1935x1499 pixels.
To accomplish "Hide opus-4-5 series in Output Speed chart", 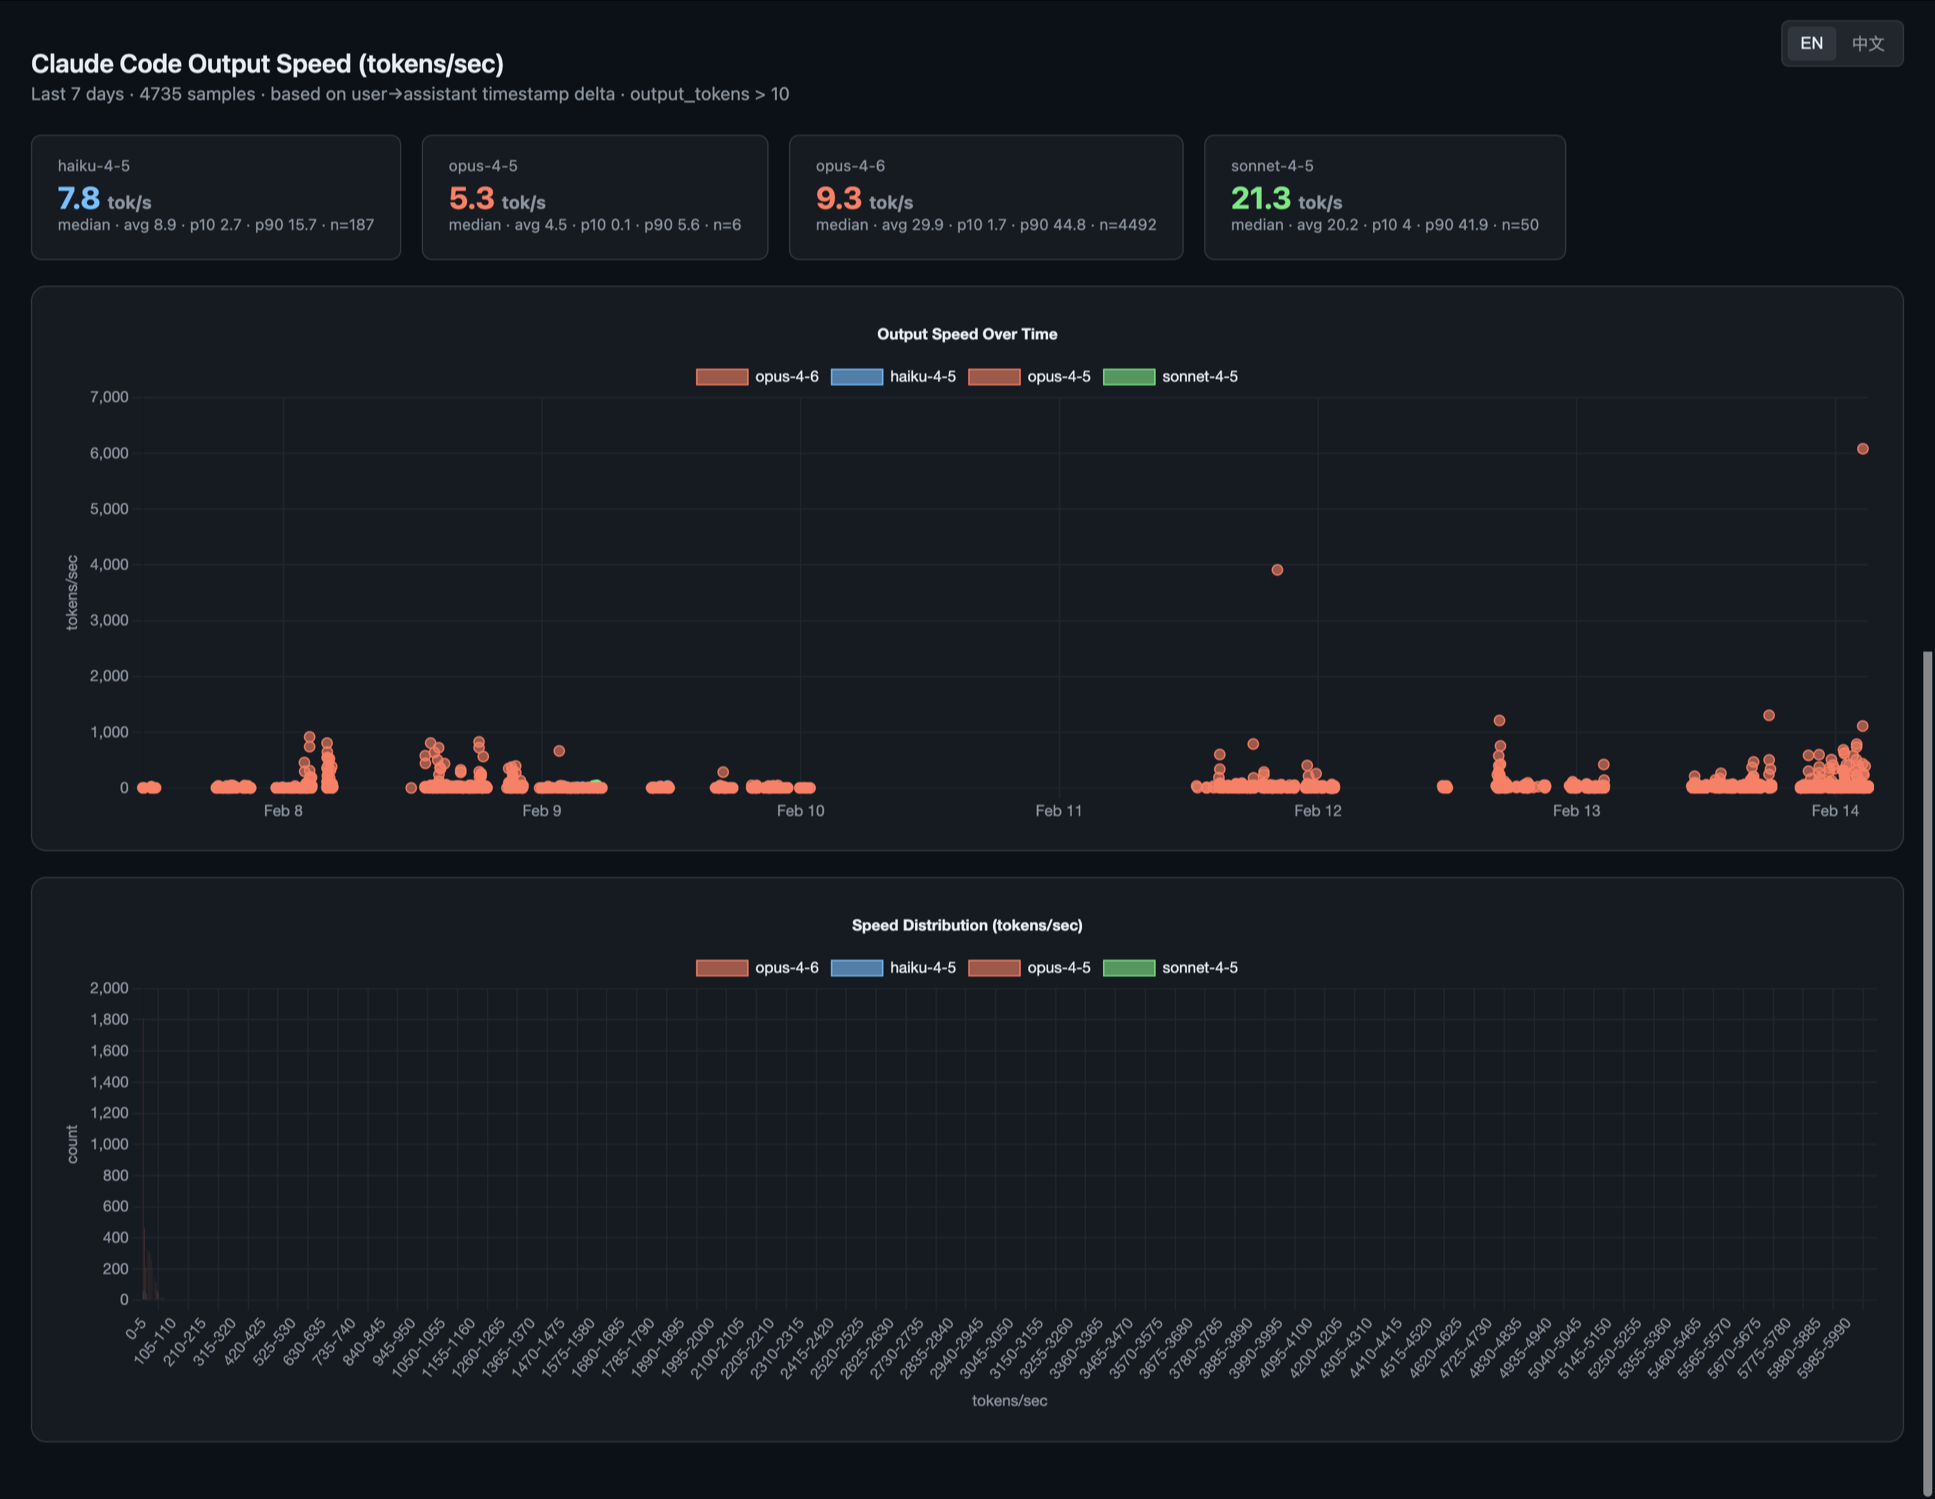I will click(1029, 377).
